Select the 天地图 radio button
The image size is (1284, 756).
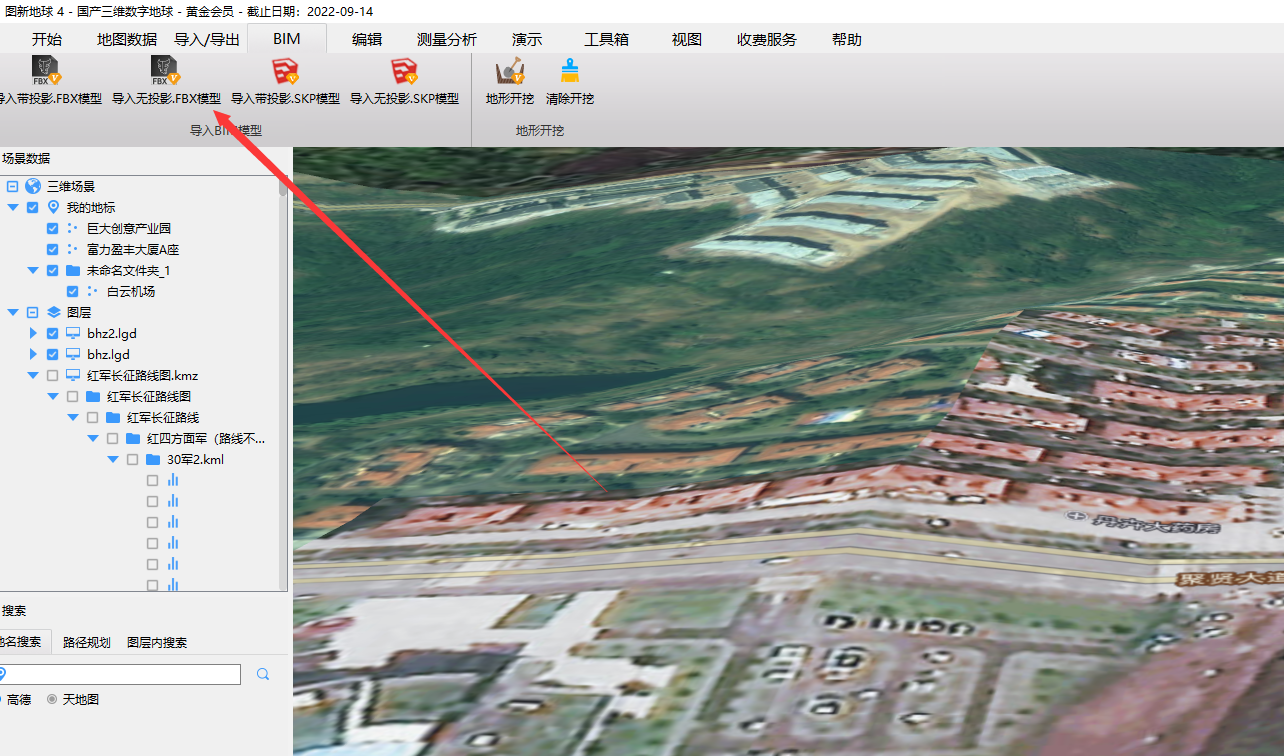[52, 700]
